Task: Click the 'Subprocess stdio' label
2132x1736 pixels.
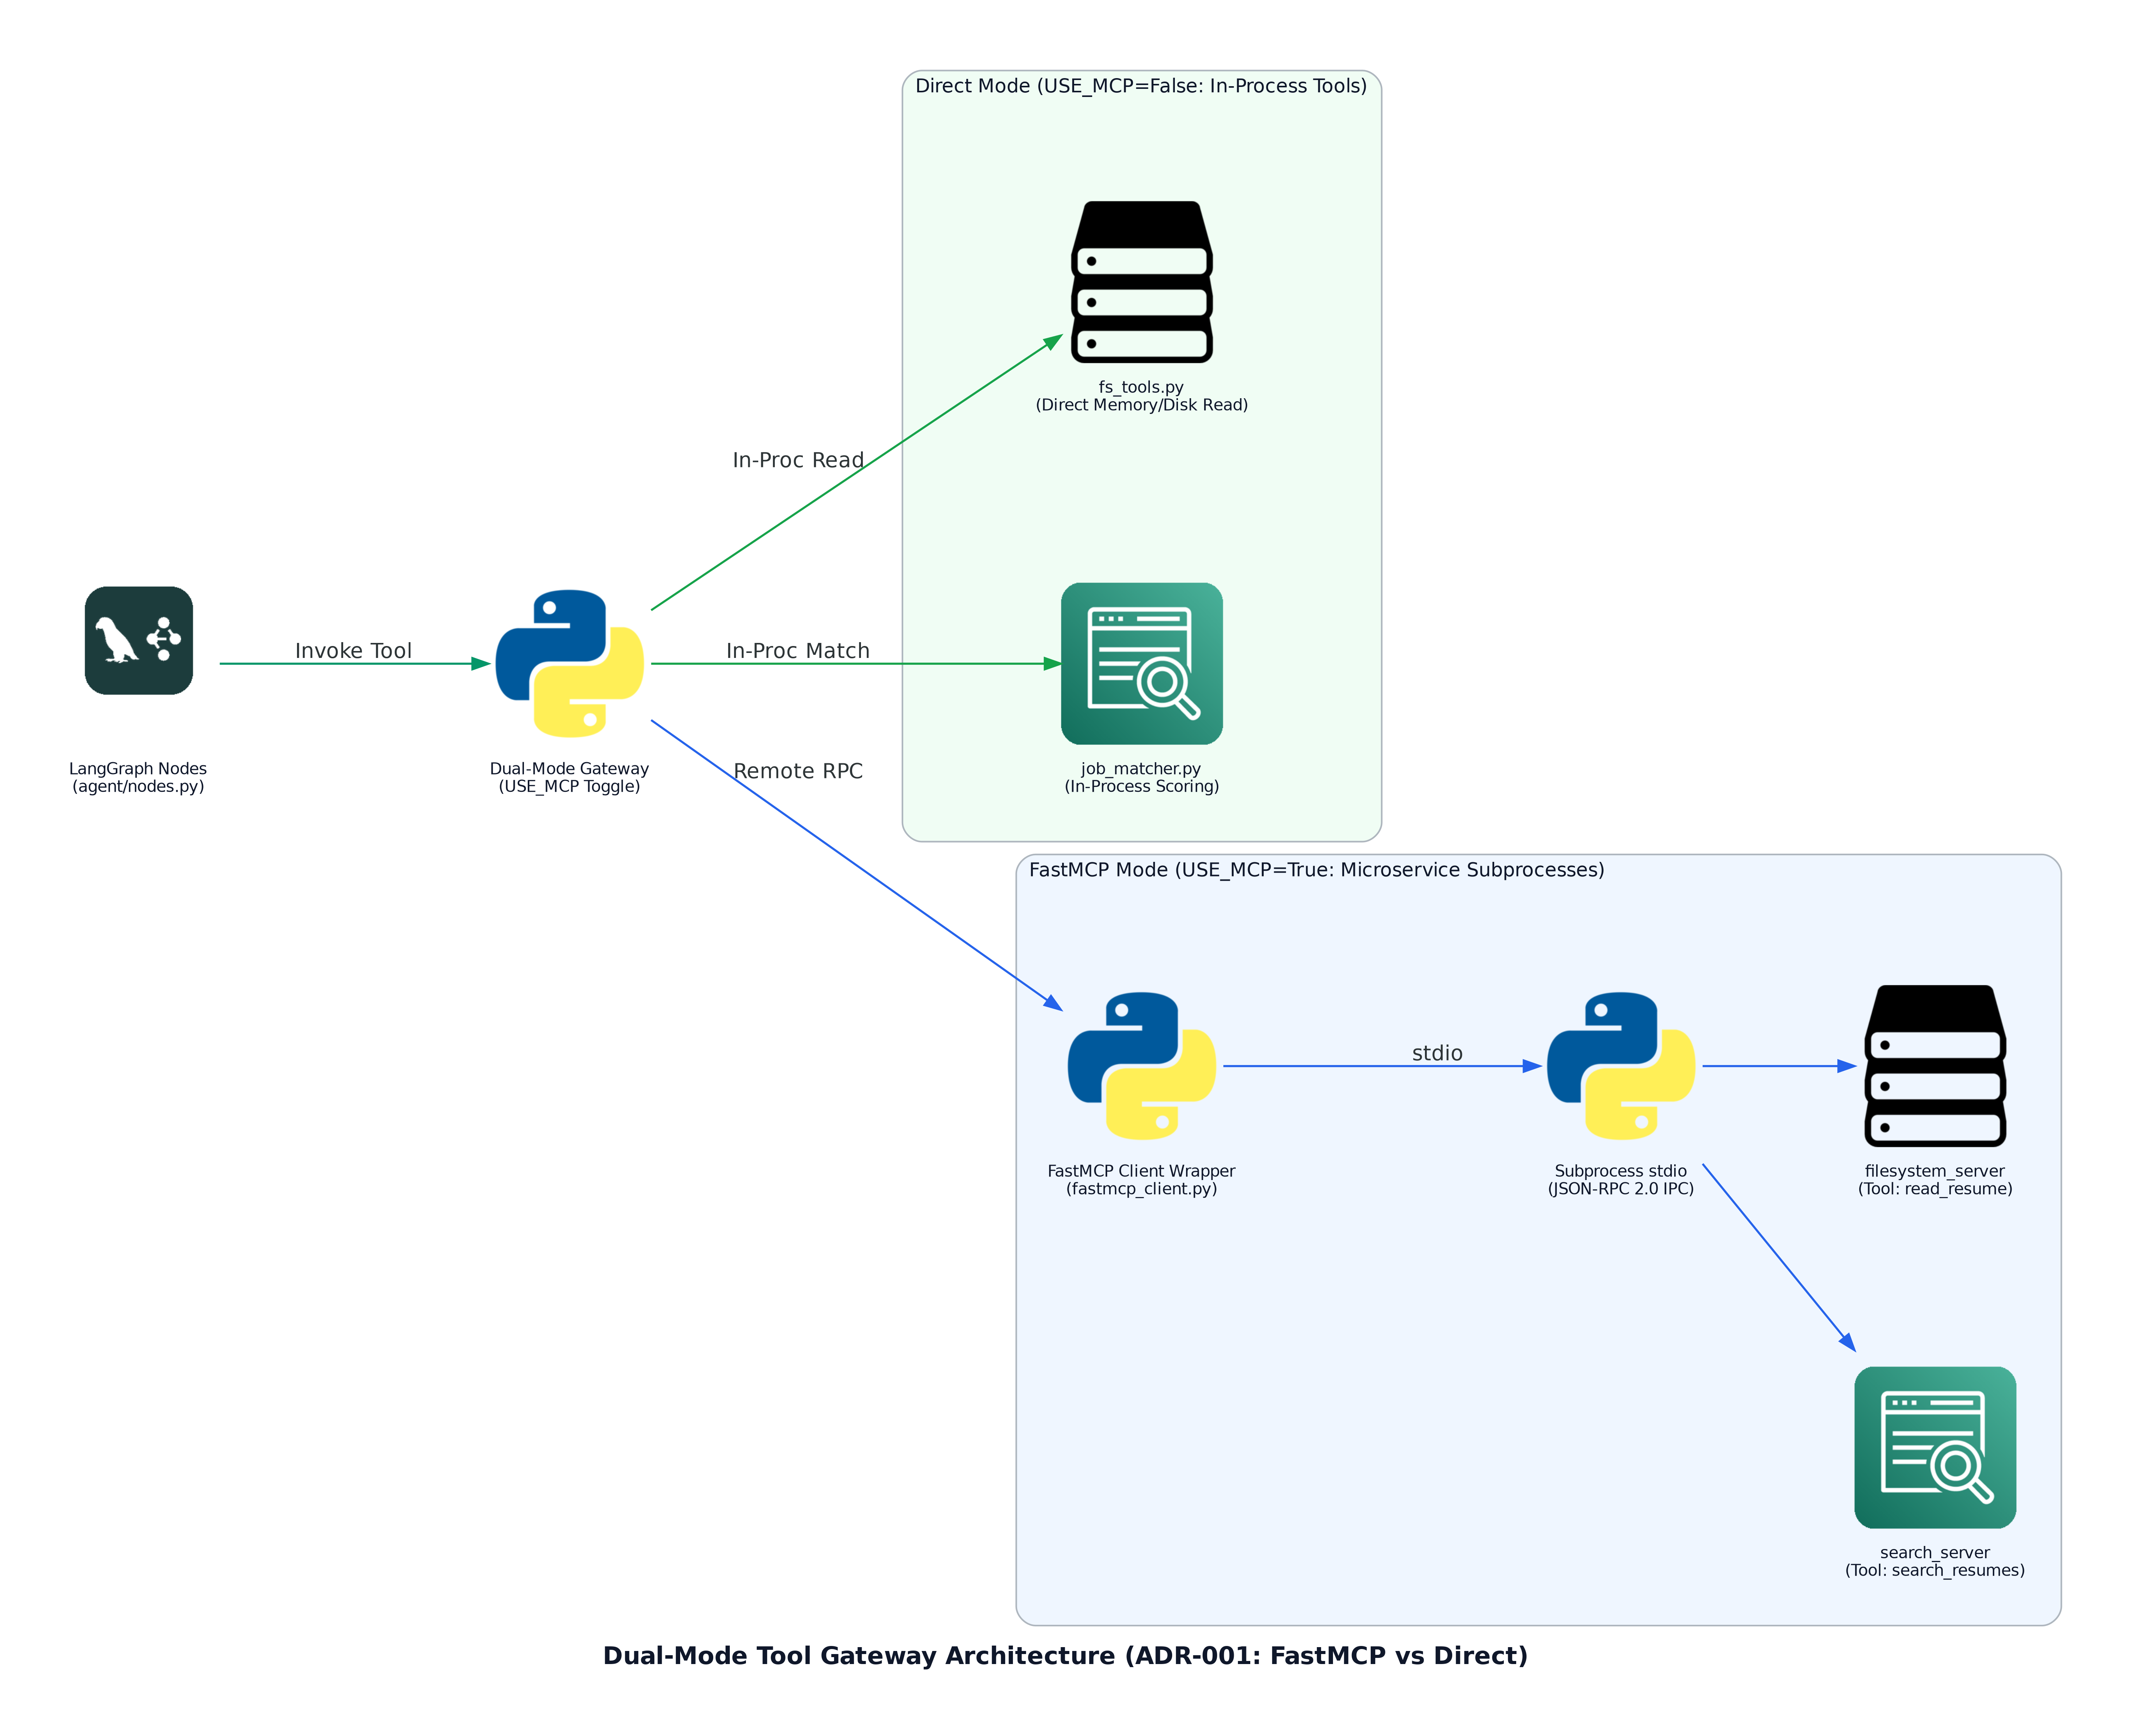Action: click(1621, 1171)
